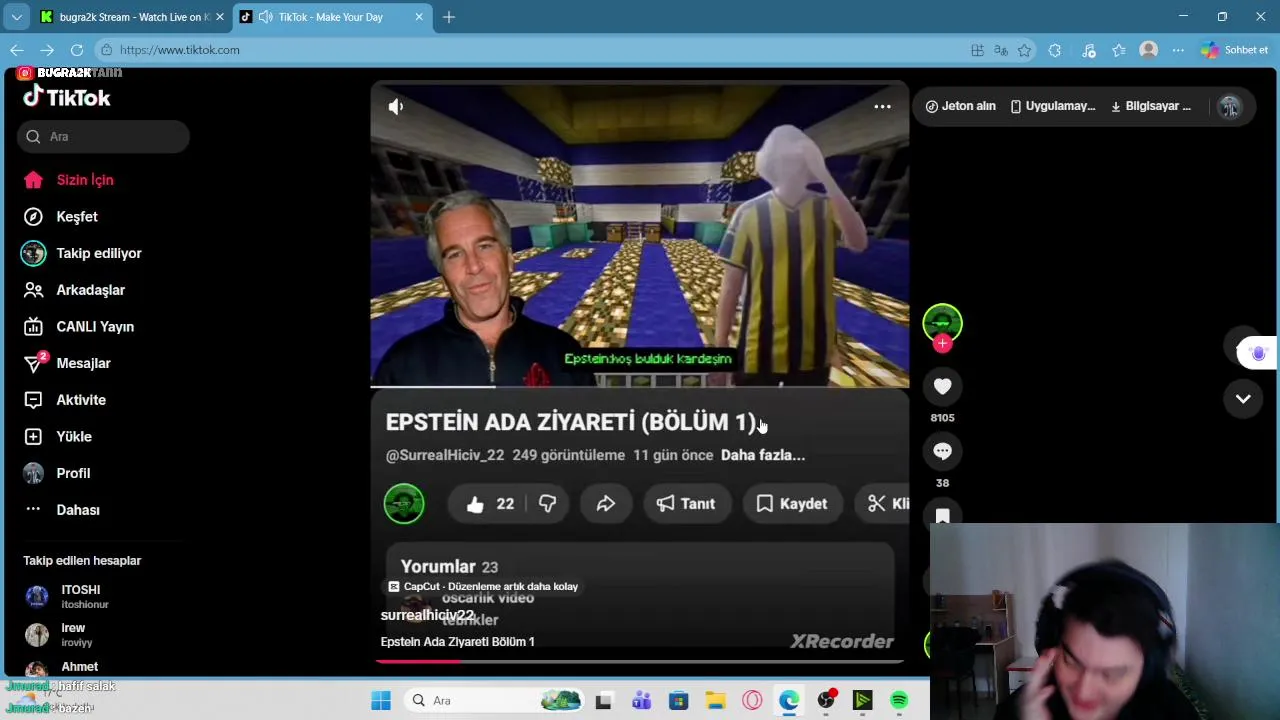Open the tab list dropdown arrow

(x=16, y=17)
